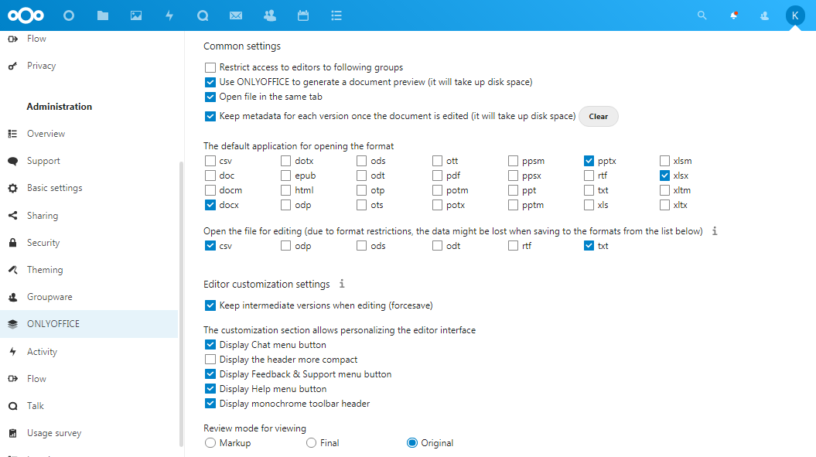816x457 pixels.
Task: Uncheck Open file in the same tab
Action: 210,97
